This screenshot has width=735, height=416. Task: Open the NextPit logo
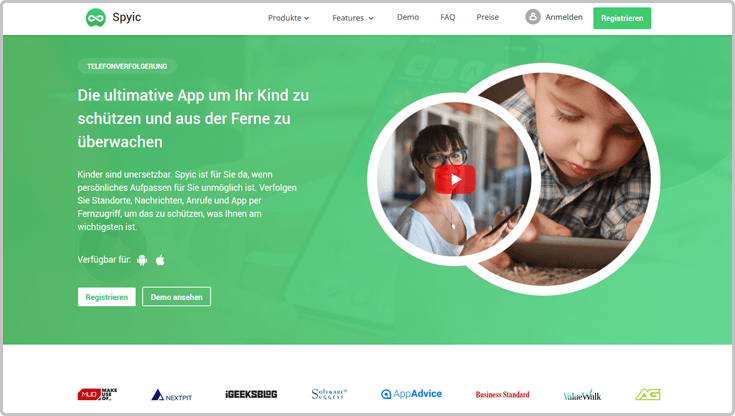click(171, 395)
